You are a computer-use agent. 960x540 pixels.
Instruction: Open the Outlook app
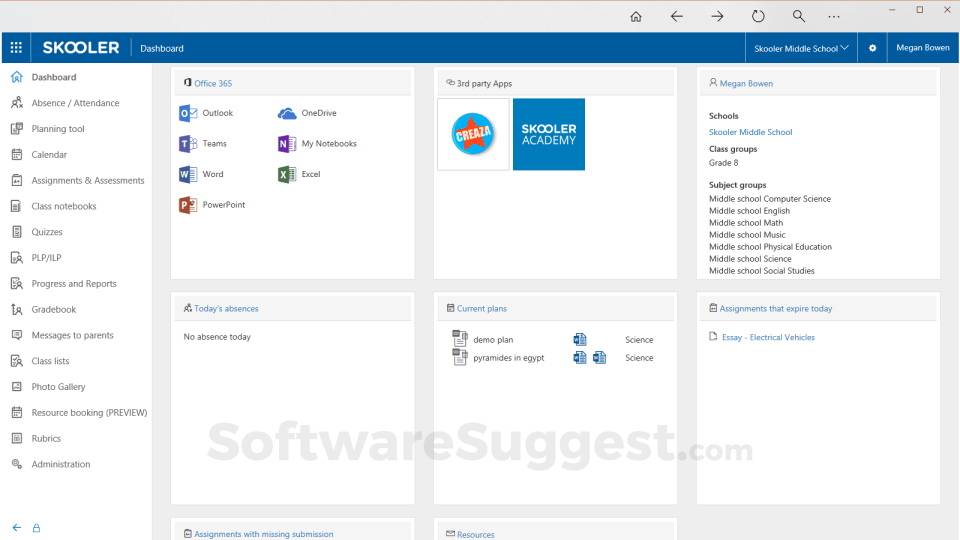206,113
